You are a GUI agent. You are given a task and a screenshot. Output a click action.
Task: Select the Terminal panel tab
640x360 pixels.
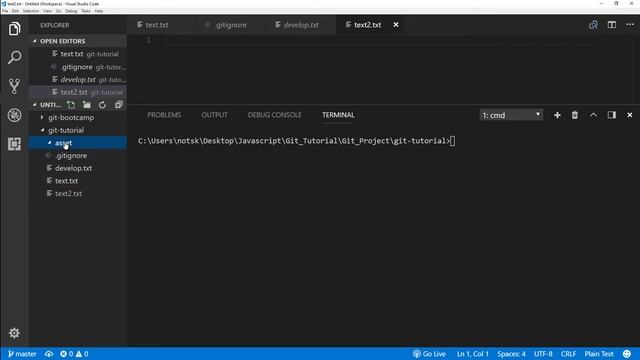338,115
